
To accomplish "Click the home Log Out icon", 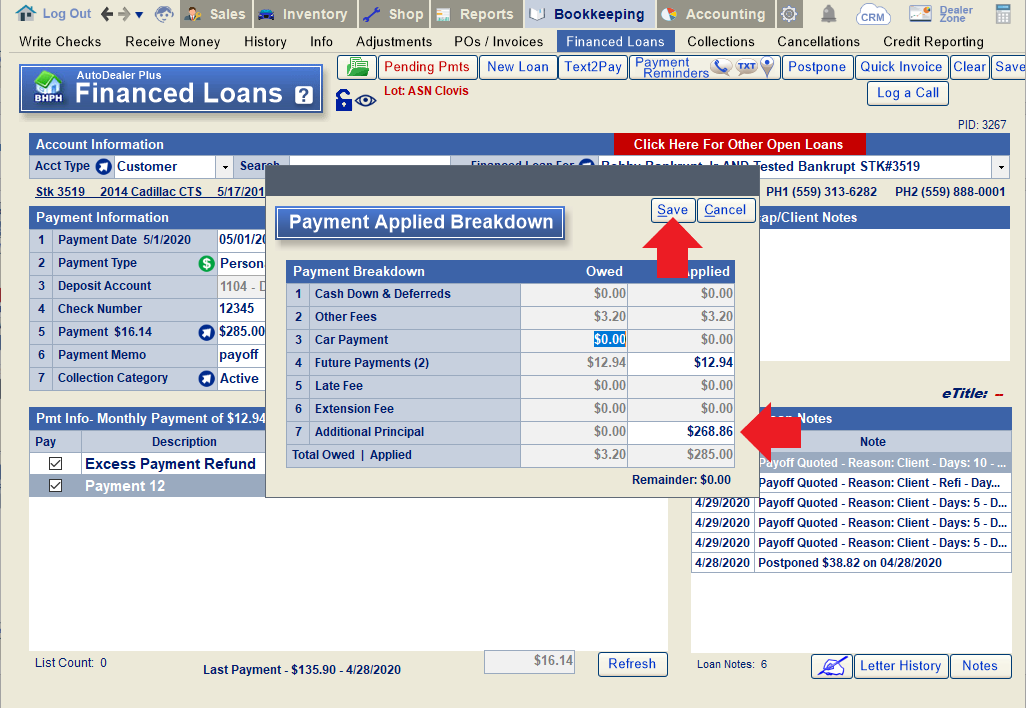I will [x=26, y=13].
